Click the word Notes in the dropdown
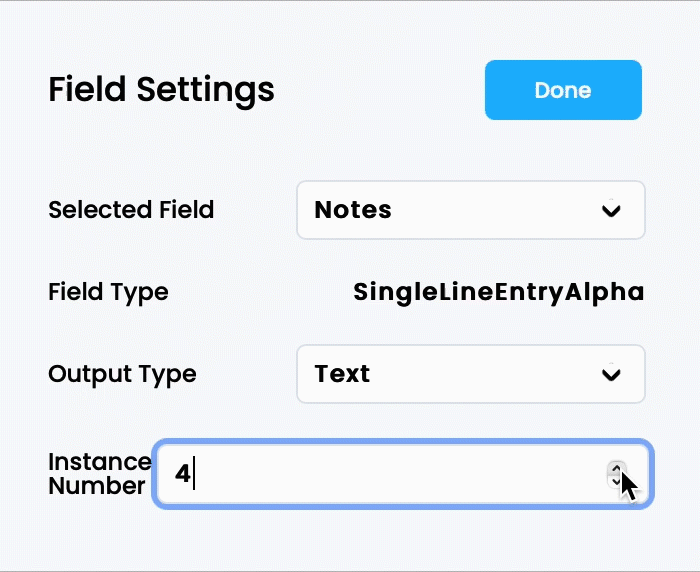Screen dimensions: 700x572 pos(353,210)
